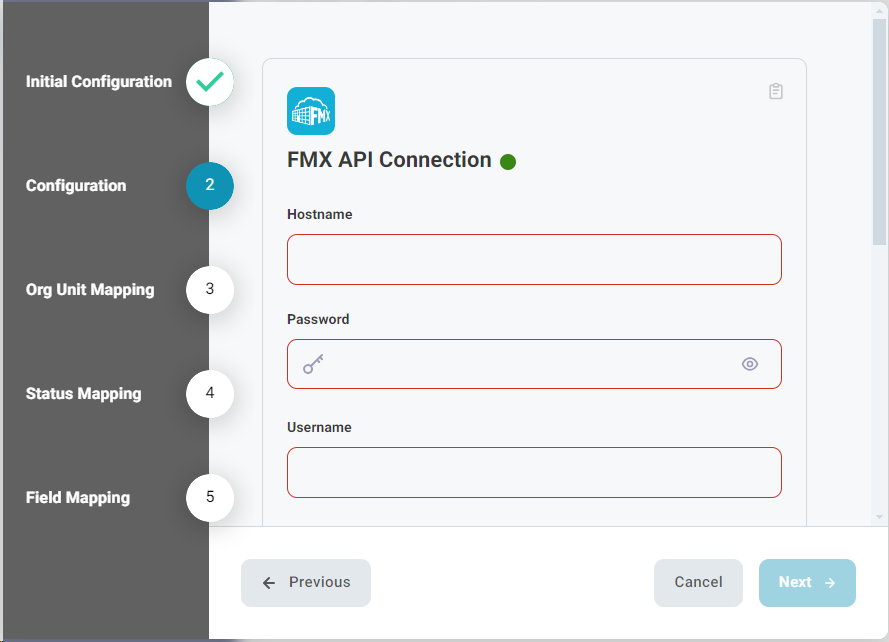
Task: Click the scrollbar down arrow
Action: 879,517
